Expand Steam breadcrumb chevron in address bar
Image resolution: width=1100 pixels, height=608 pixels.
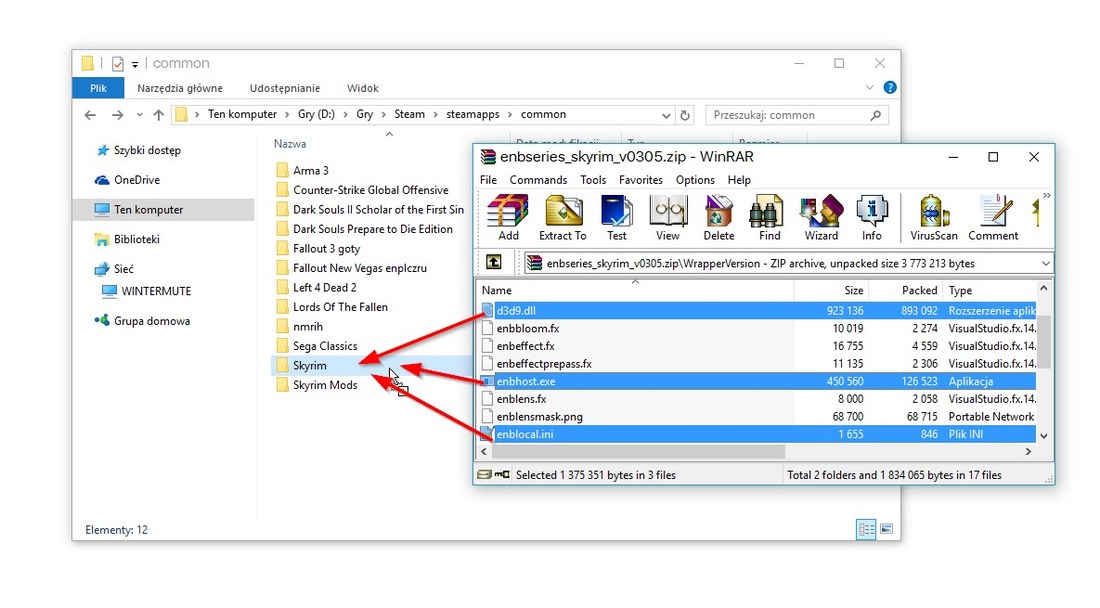pyautogui.click(x=436, y=114)
